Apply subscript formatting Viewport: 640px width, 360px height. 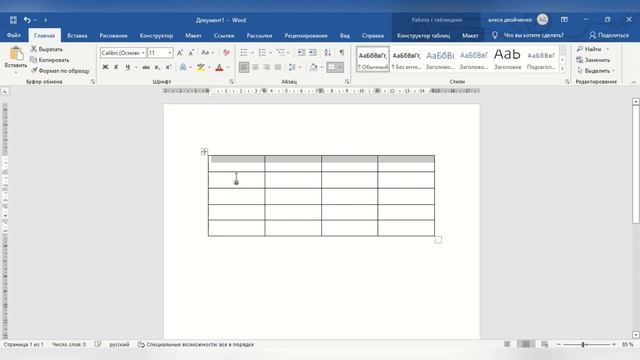[x=157, y=67]
